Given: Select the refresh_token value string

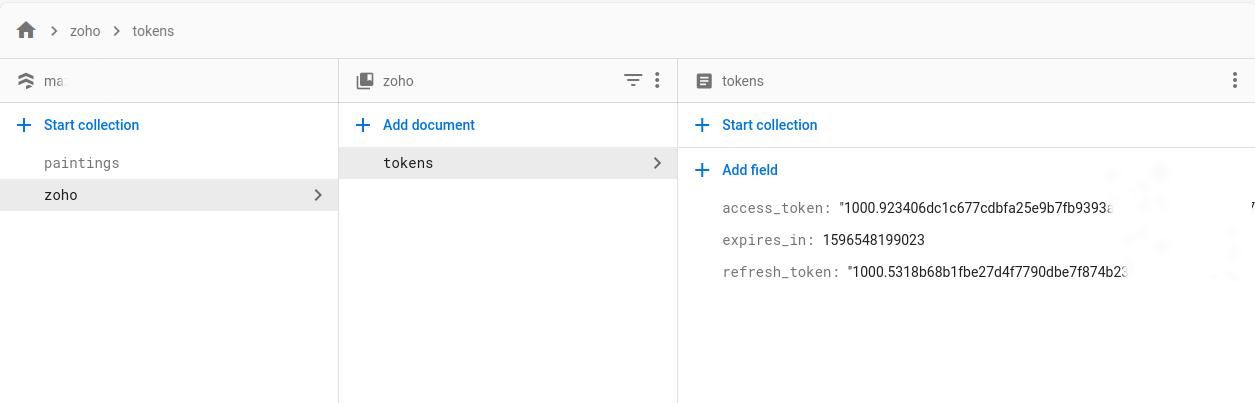Looking at the screenshot, I should (987, 272).
